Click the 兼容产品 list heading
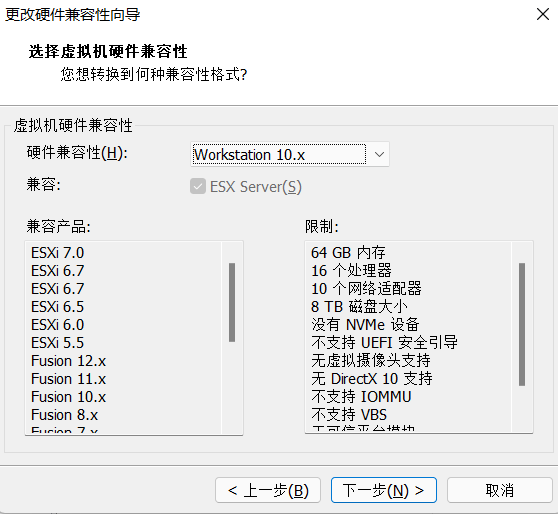This screenshot has width=558, height=514. click(58, 226)
